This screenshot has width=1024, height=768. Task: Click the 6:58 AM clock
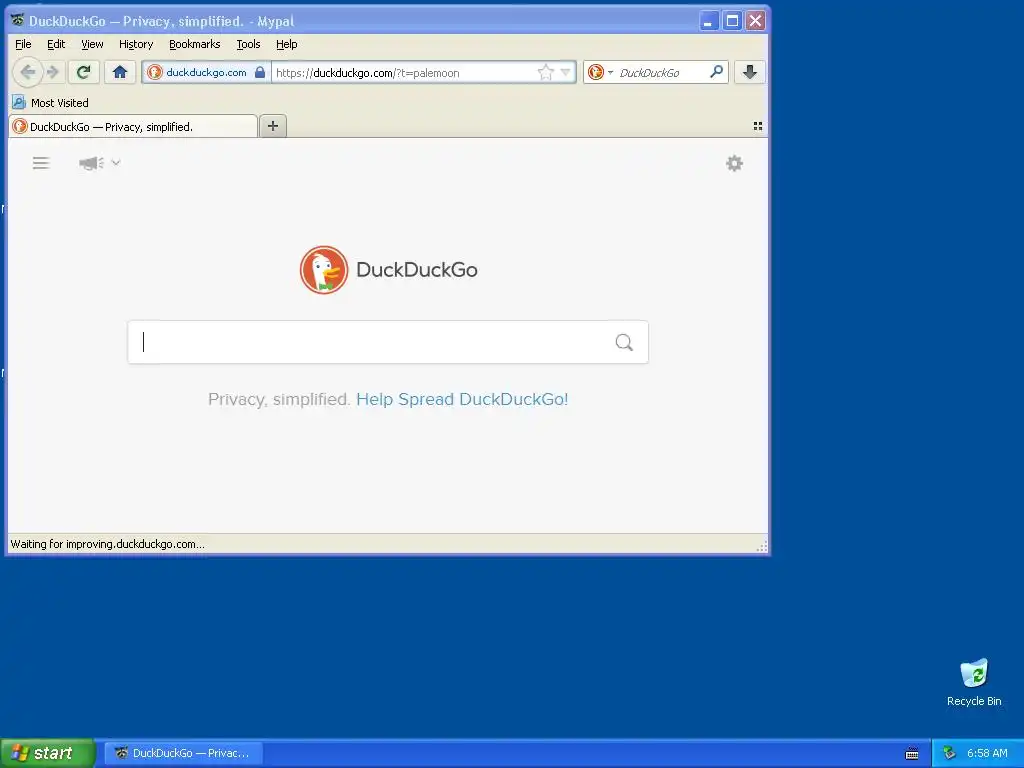[x=987, y=753]
